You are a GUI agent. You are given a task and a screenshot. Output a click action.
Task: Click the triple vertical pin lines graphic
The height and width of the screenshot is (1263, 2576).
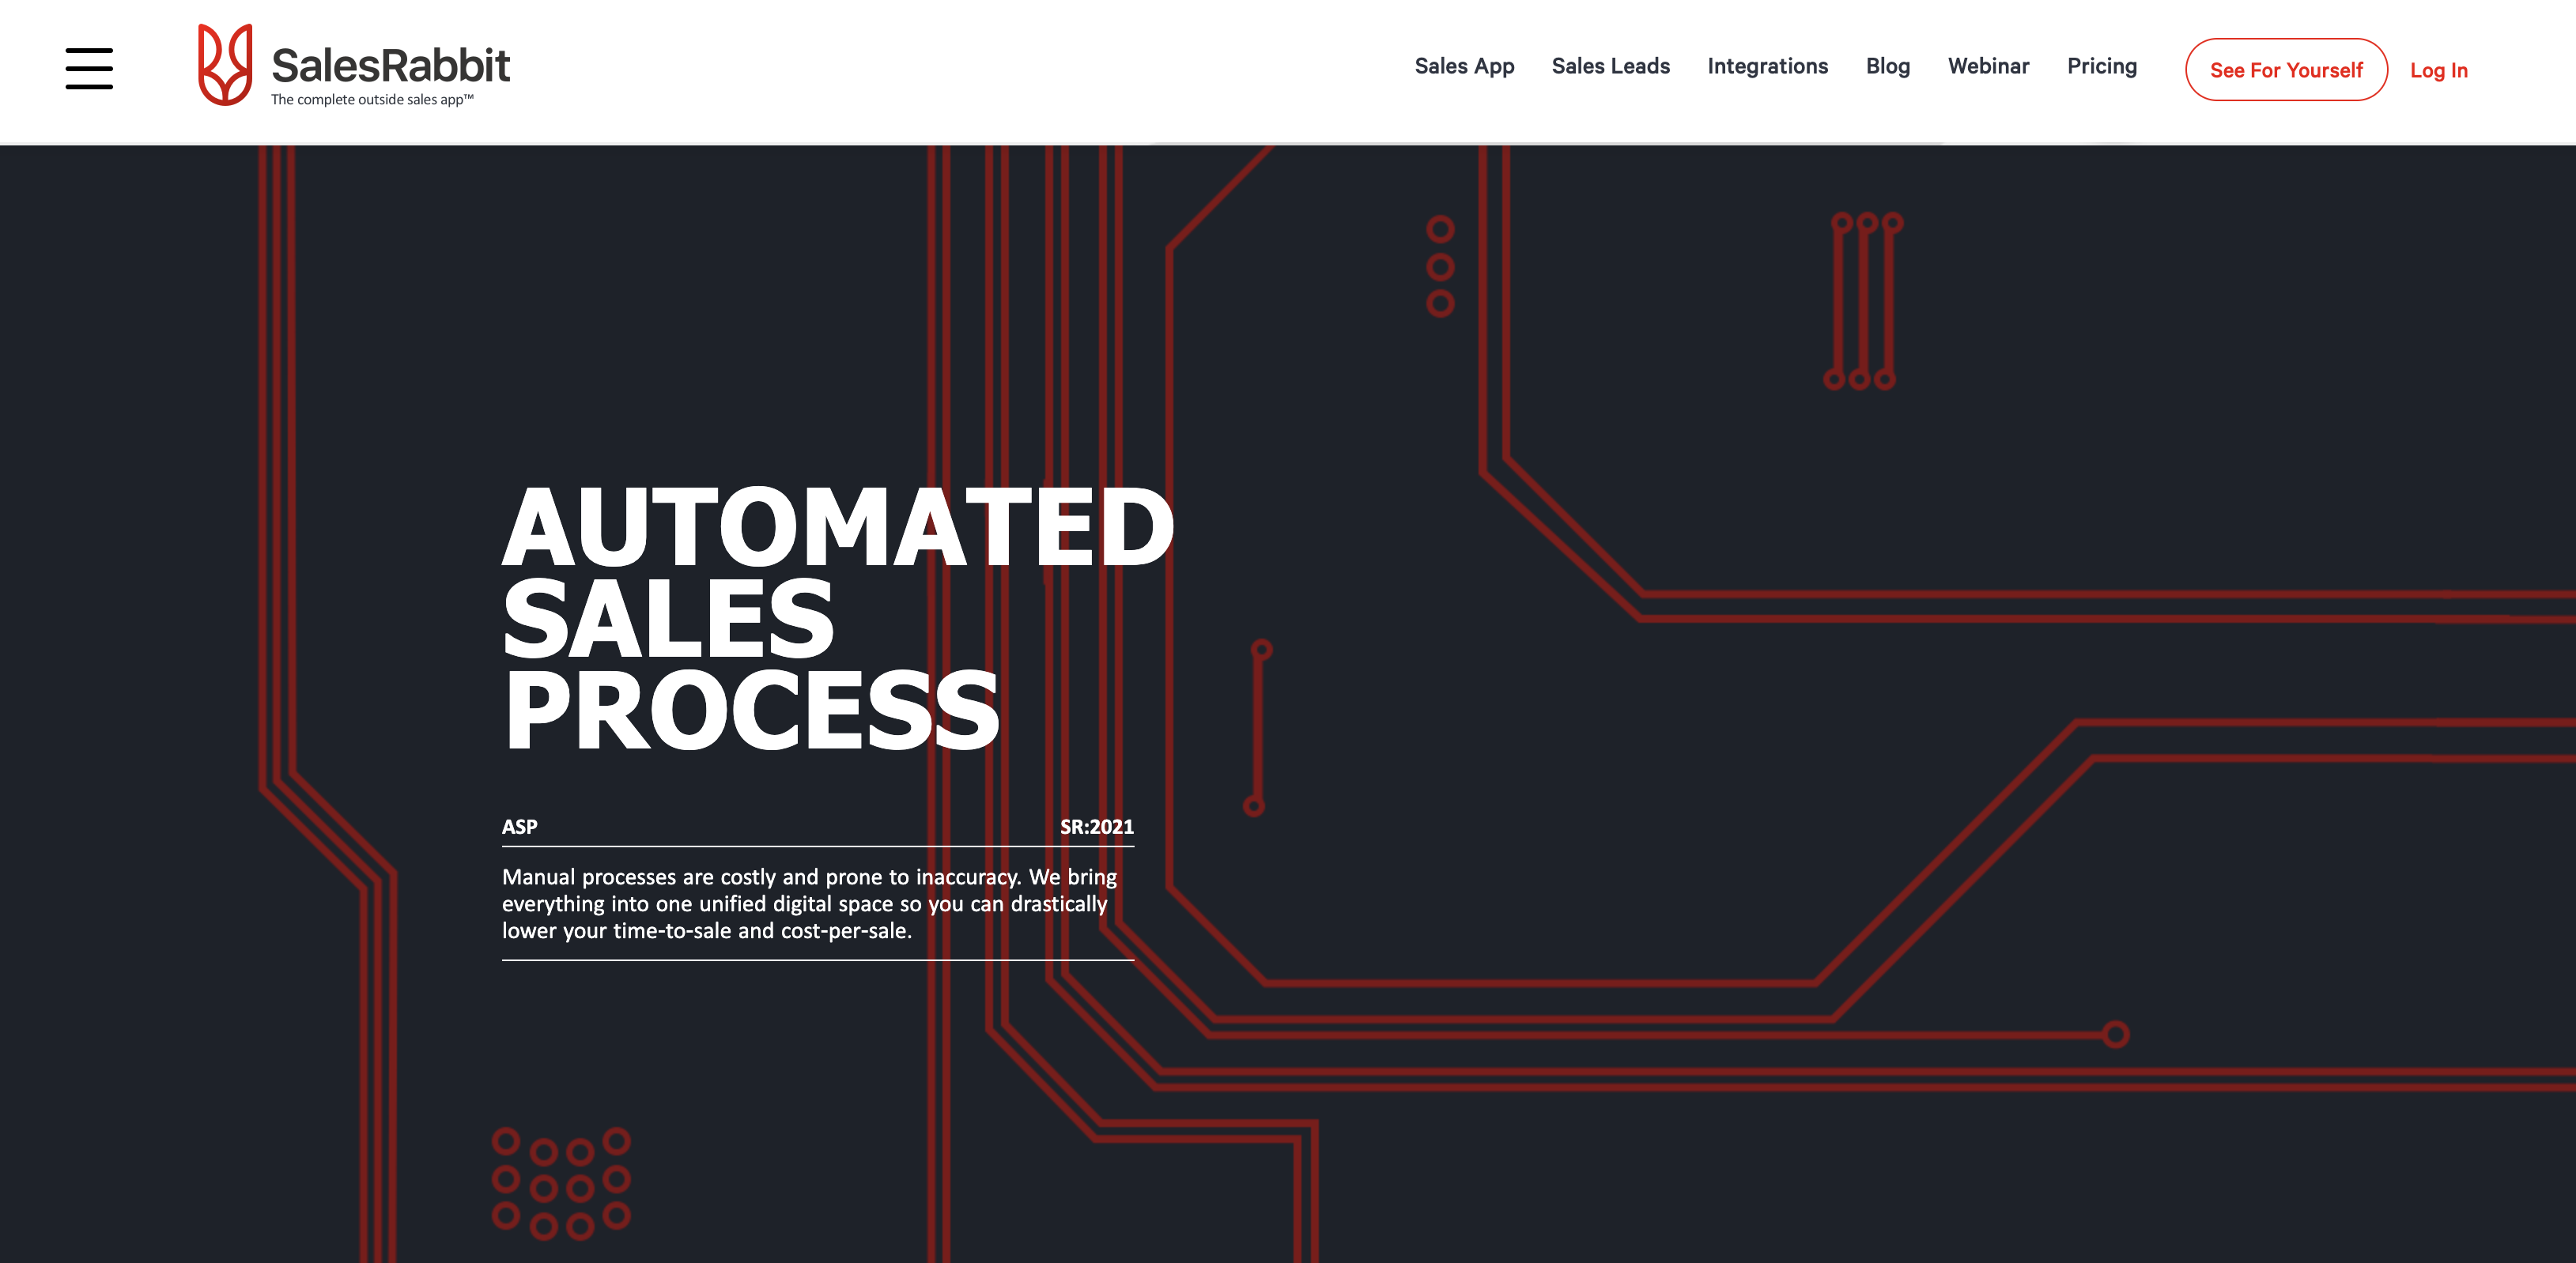click(1863, 300)
